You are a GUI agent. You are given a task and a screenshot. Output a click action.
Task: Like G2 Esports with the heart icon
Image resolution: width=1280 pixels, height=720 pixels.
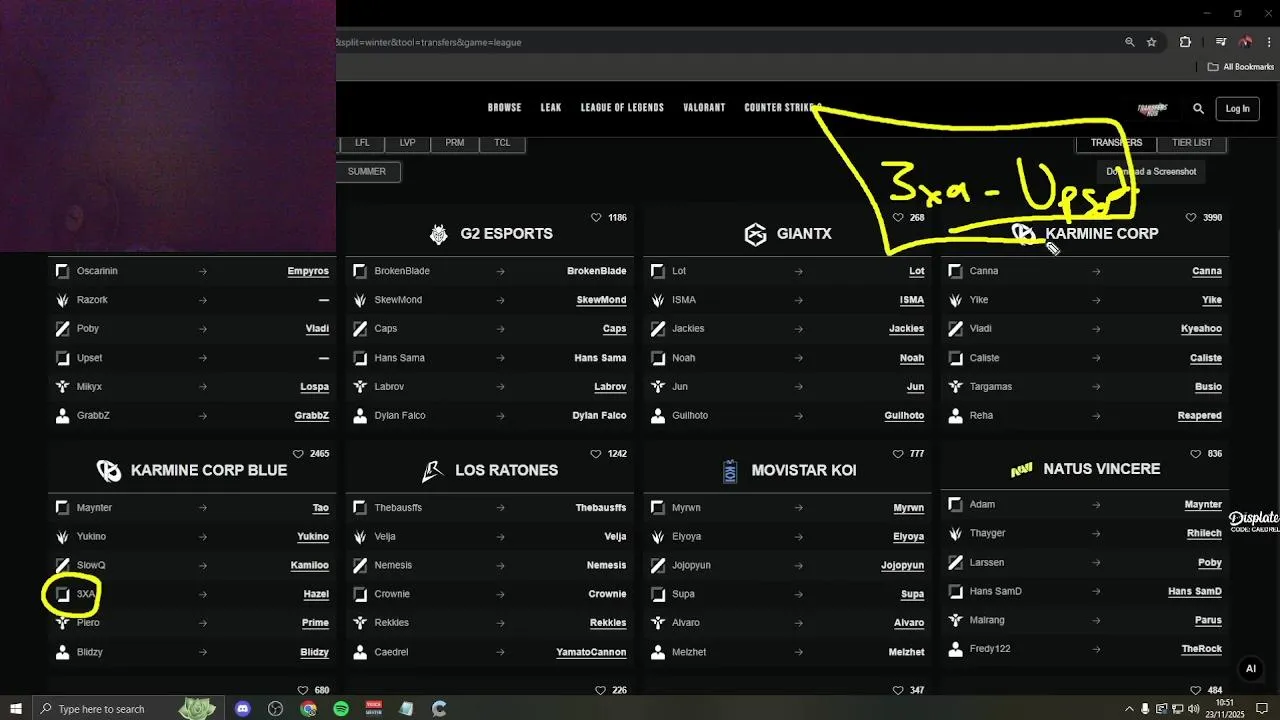pyautogui.click(x=597, y=217)
